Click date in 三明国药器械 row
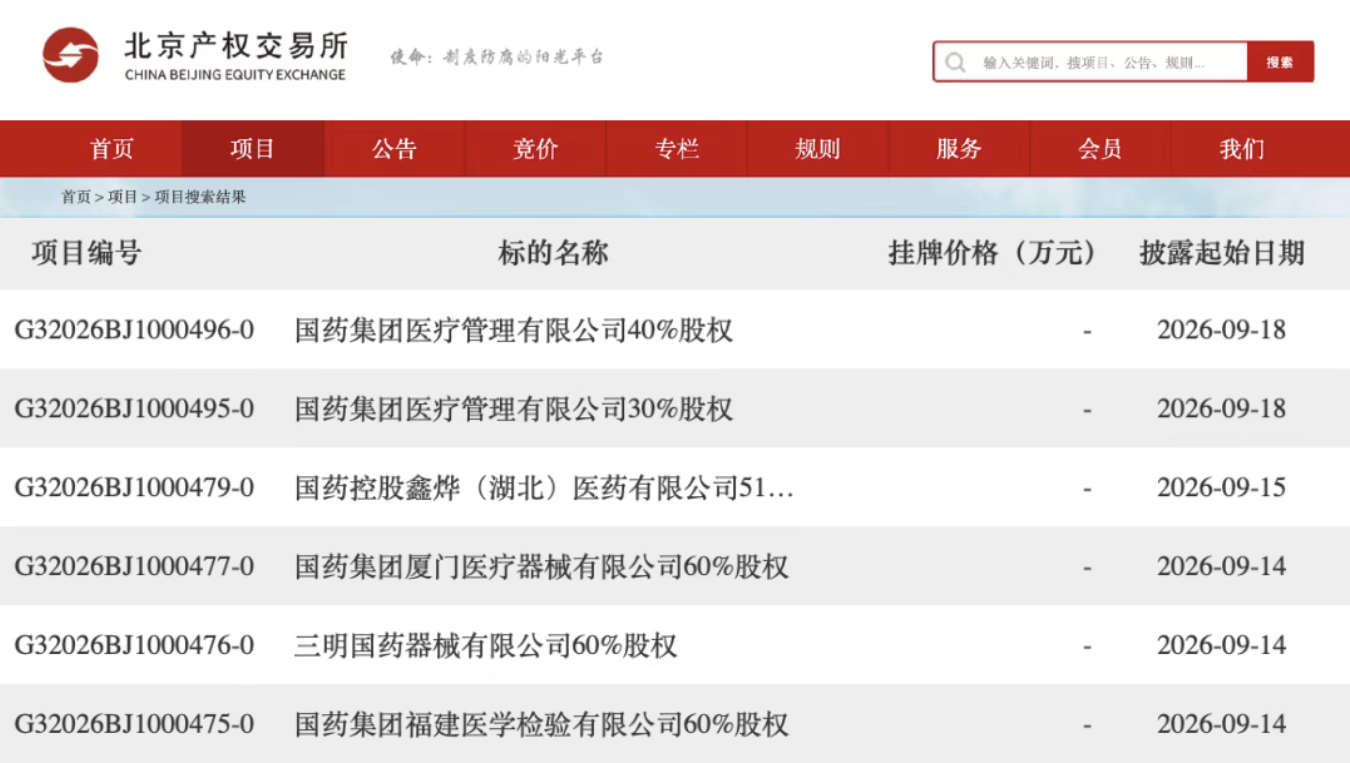Viewport: 1350px width, 763px height. point(1222,645)
